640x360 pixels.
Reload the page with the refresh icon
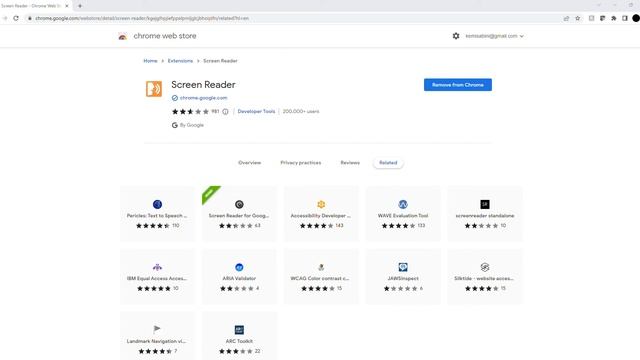[16, 18]
